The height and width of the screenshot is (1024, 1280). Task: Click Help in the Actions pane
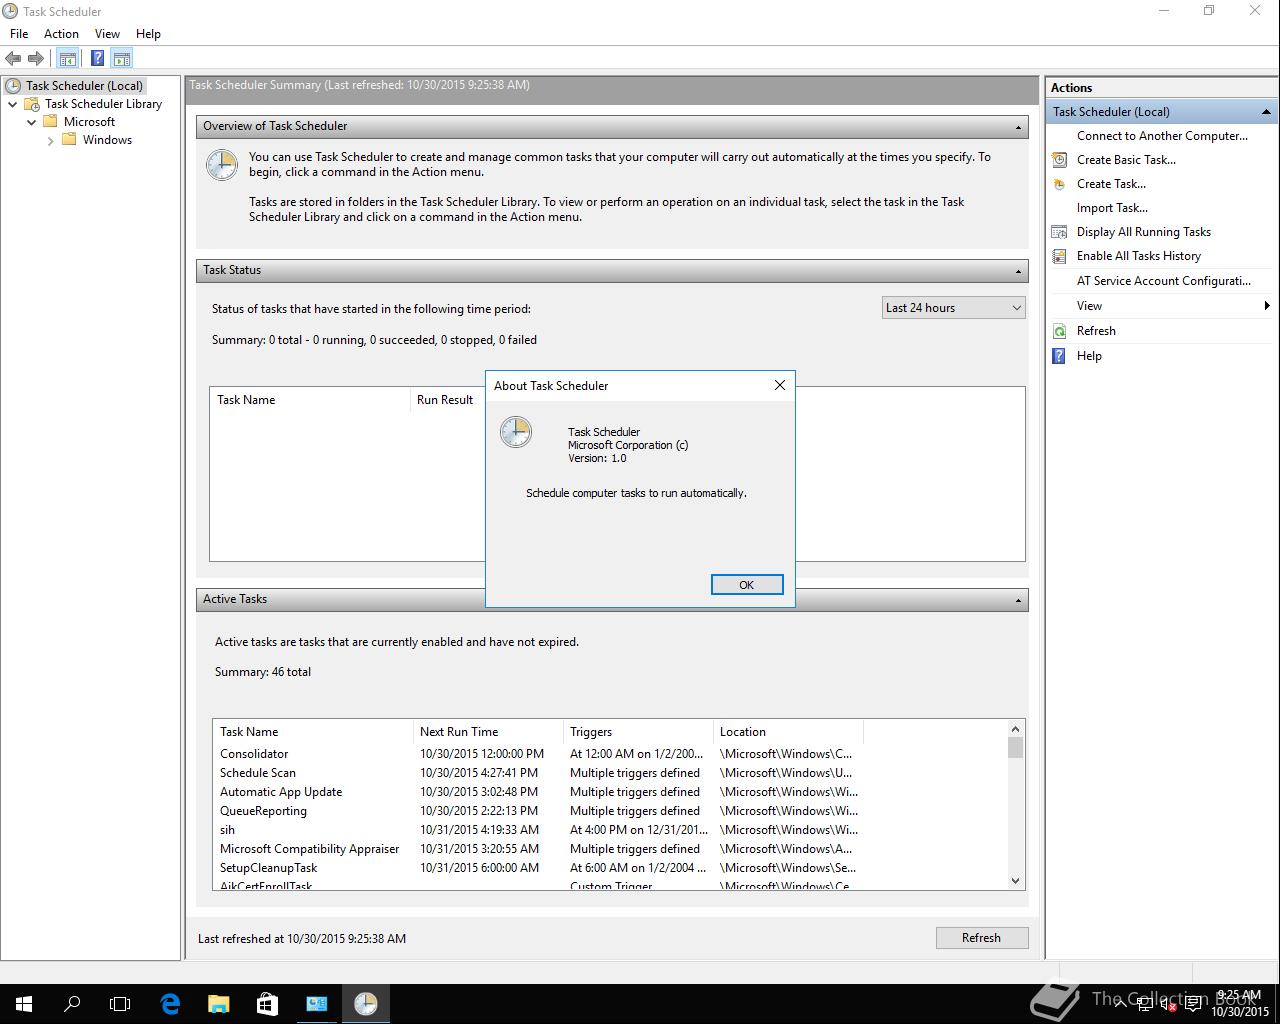1089,356
